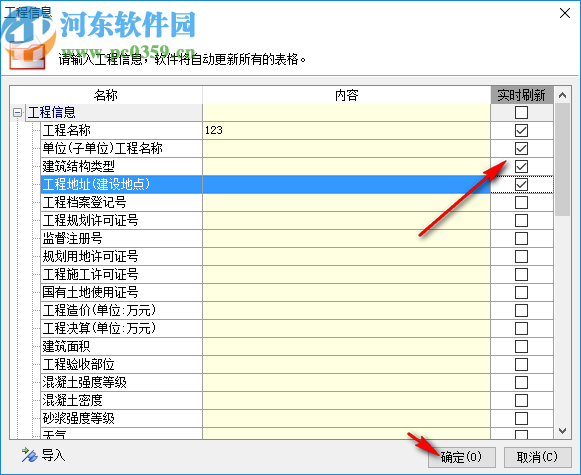
Task: Enable 实时刷新 for 工程施工许可证号
Action: pyautogui.click(x=521, y=275)
